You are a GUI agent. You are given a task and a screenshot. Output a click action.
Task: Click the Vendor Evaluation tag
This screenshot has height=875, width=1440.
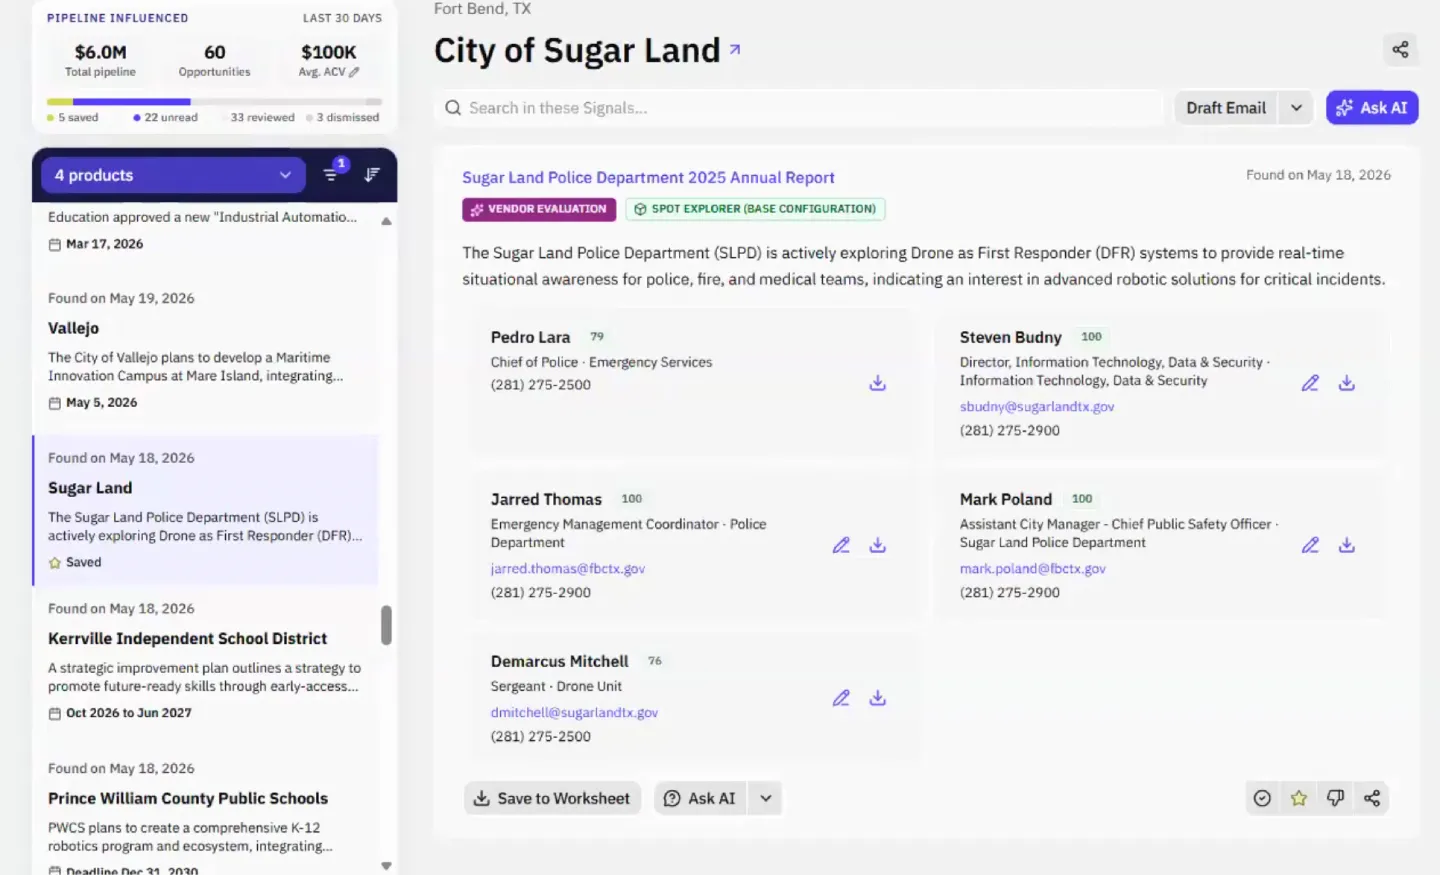pos(539,209)
